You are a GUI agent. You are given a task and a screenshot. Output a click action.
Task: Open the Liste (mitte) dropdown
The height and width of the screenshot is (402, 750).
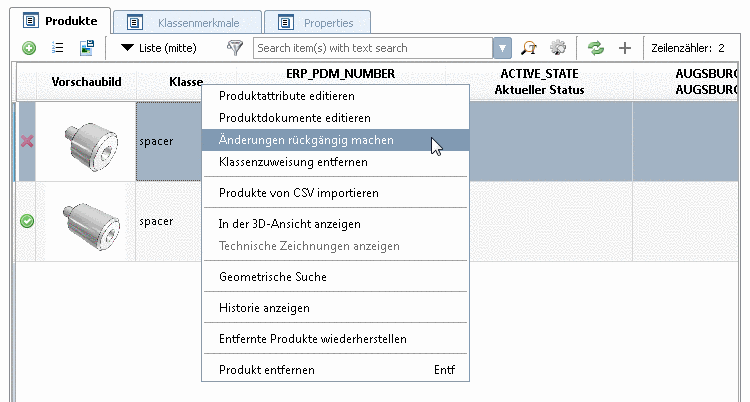[158, 48]
